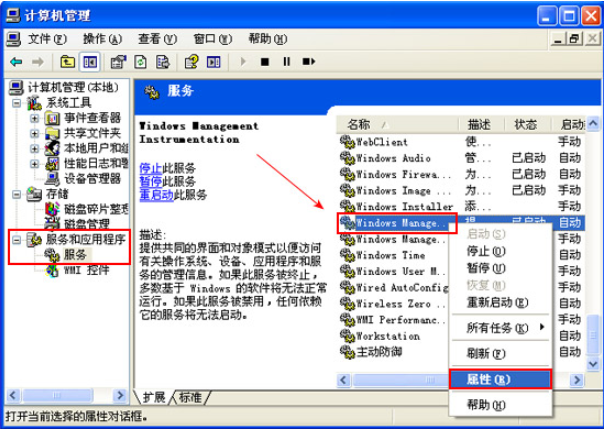Click the Help question-mark toolbar icon
The image size is (605, 431).
point(191,62)
